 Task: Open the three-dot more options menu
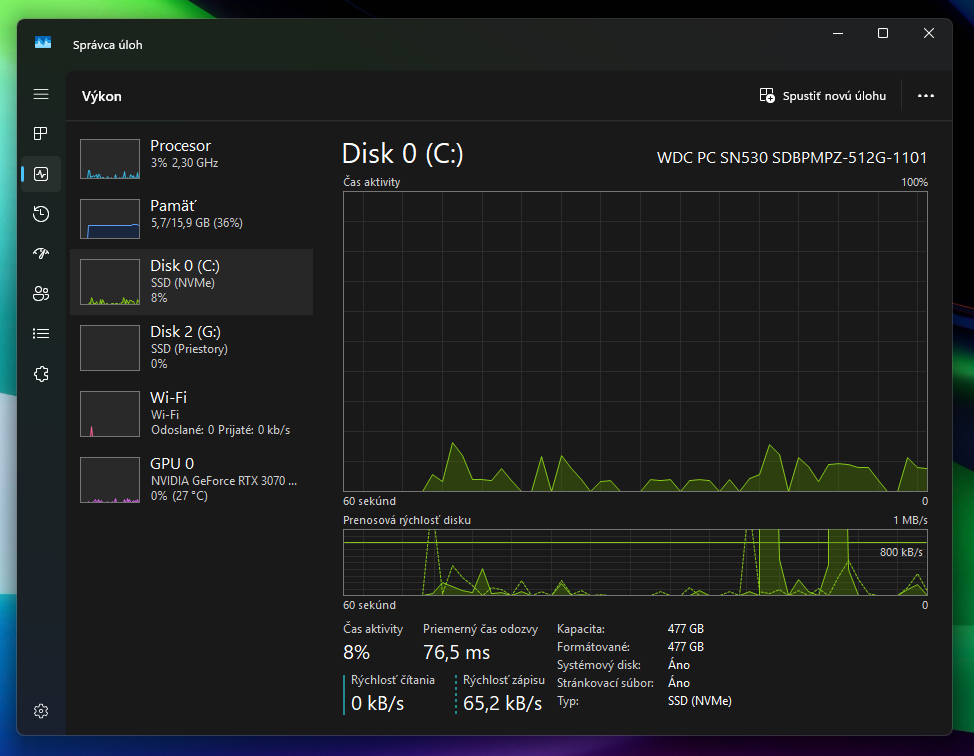[925, 96]
